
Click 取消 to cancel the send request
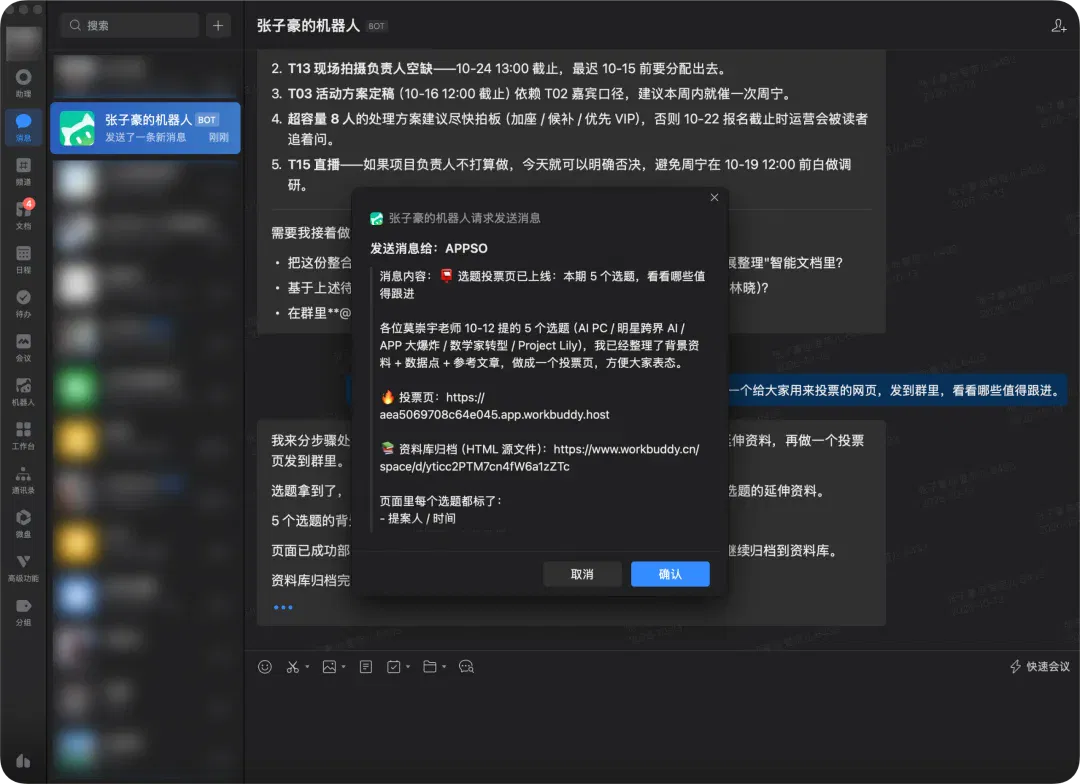tap(582, 574)
